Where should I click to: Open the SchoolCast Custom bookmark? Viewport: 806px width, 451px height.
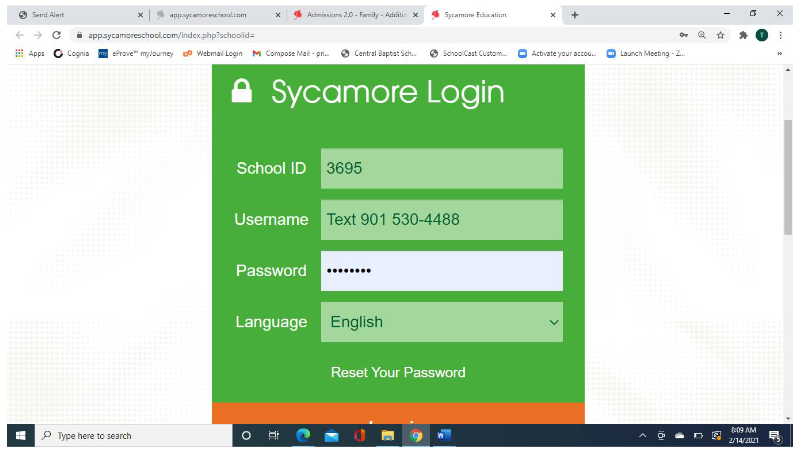(468, 53)
